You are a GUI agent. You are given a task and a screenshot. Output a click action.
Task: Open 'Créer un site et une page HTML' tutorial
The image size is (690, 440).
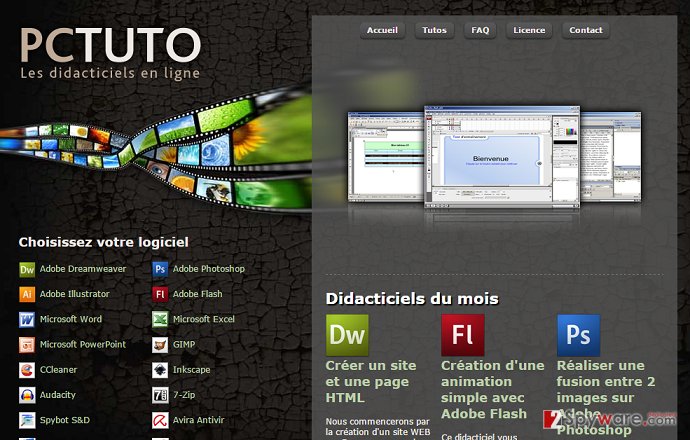point(371,381)
